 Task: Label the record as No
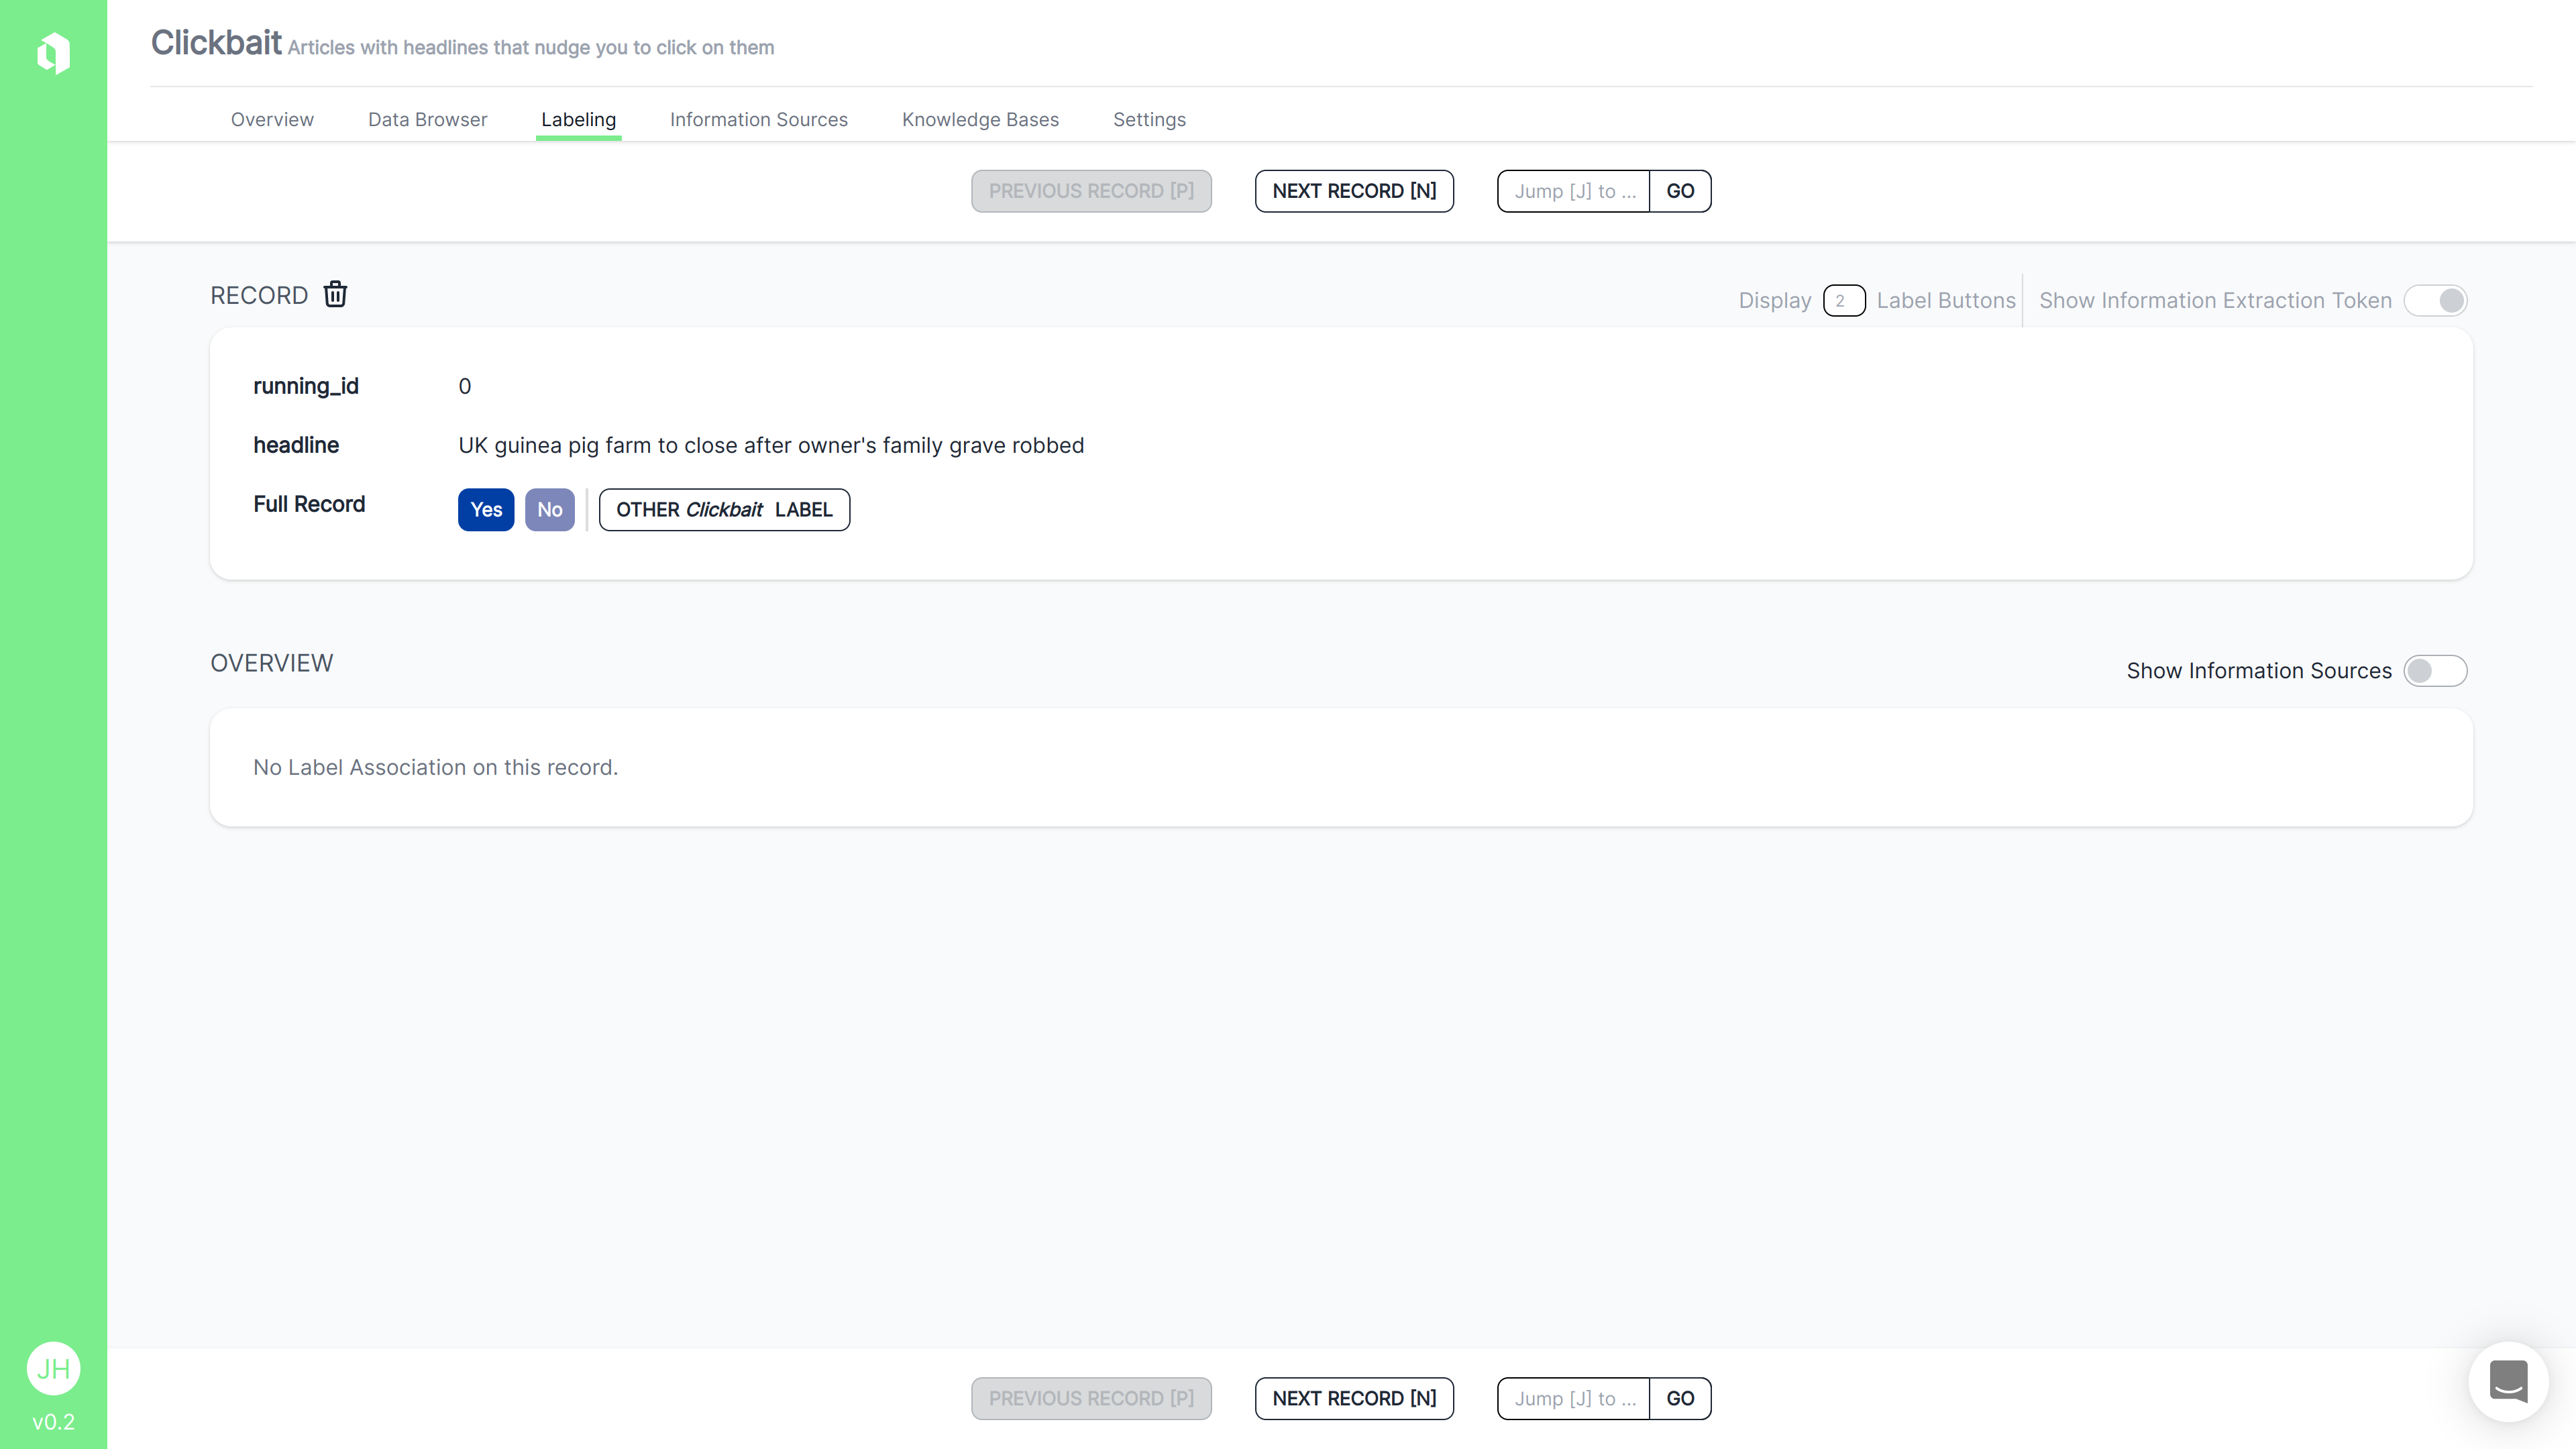(549, 510)
